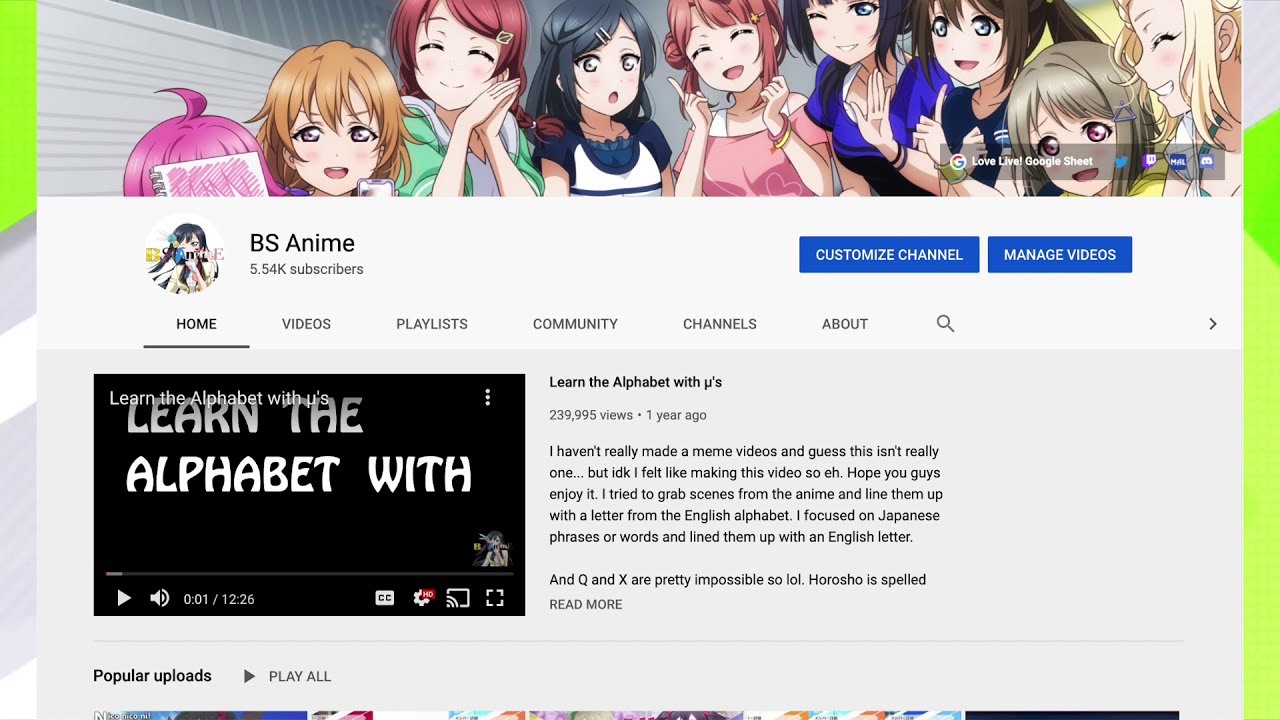This screenshot has height=720, width=1280.
Task: Mute the video volume
Action: pos(159,598)
